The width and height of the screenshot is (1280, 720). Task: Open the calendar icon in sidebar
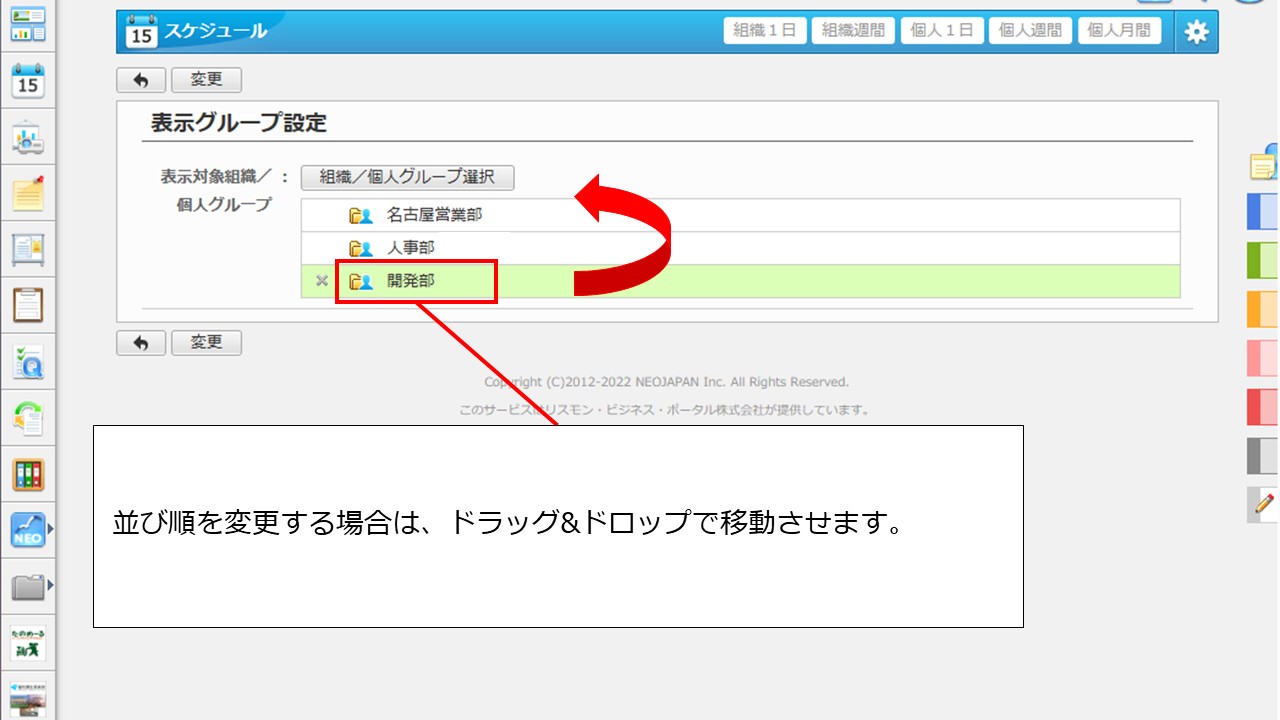coord(28,81)
